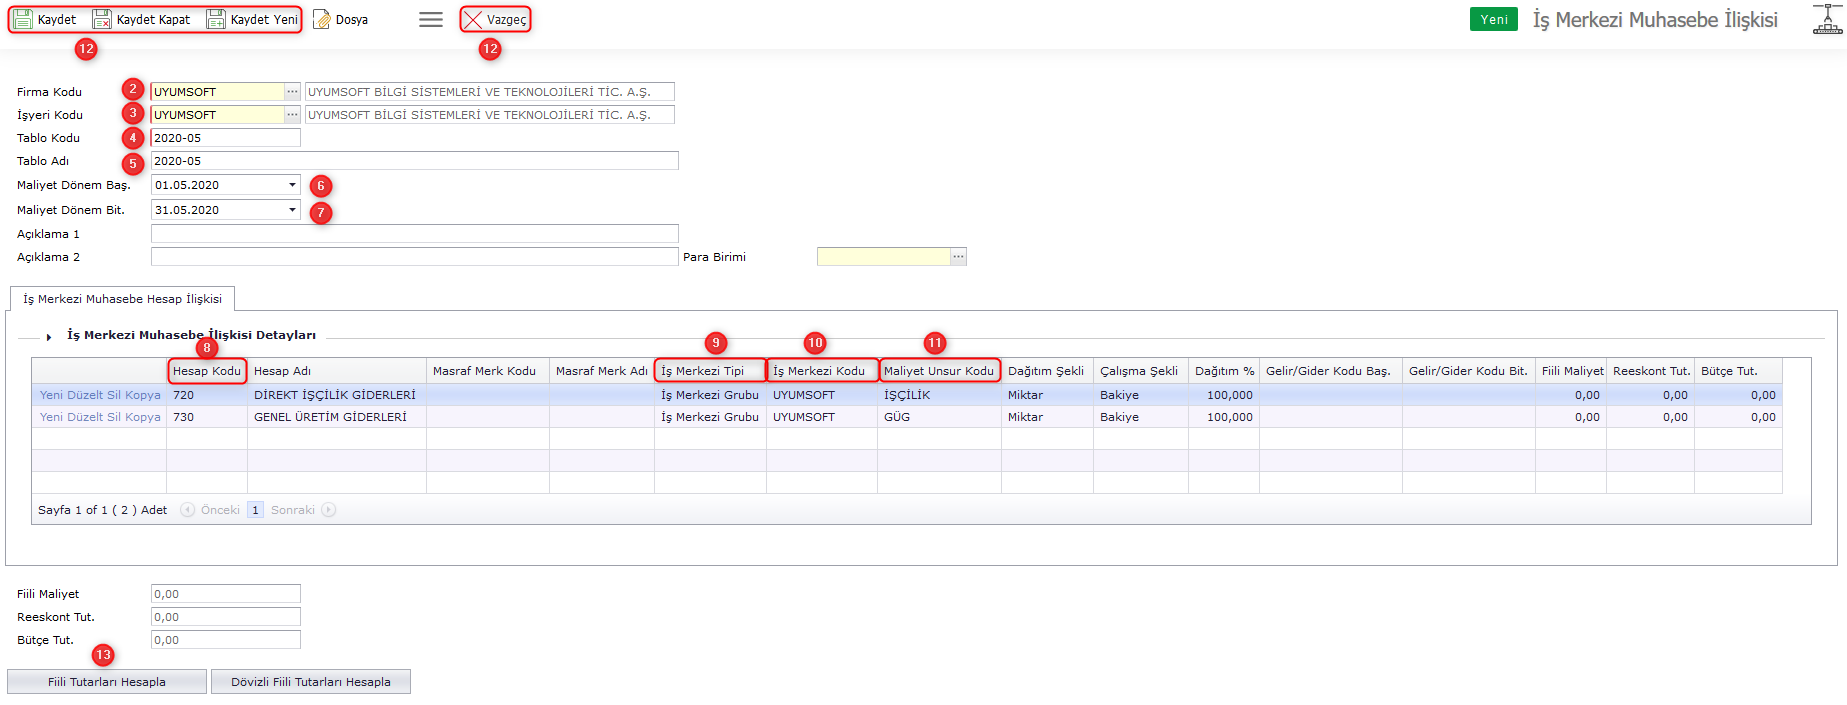
Task: Collapse the İş Merkezi Muhasebe İlişkisi Detayları section
Action: click(x=49, y=337)
